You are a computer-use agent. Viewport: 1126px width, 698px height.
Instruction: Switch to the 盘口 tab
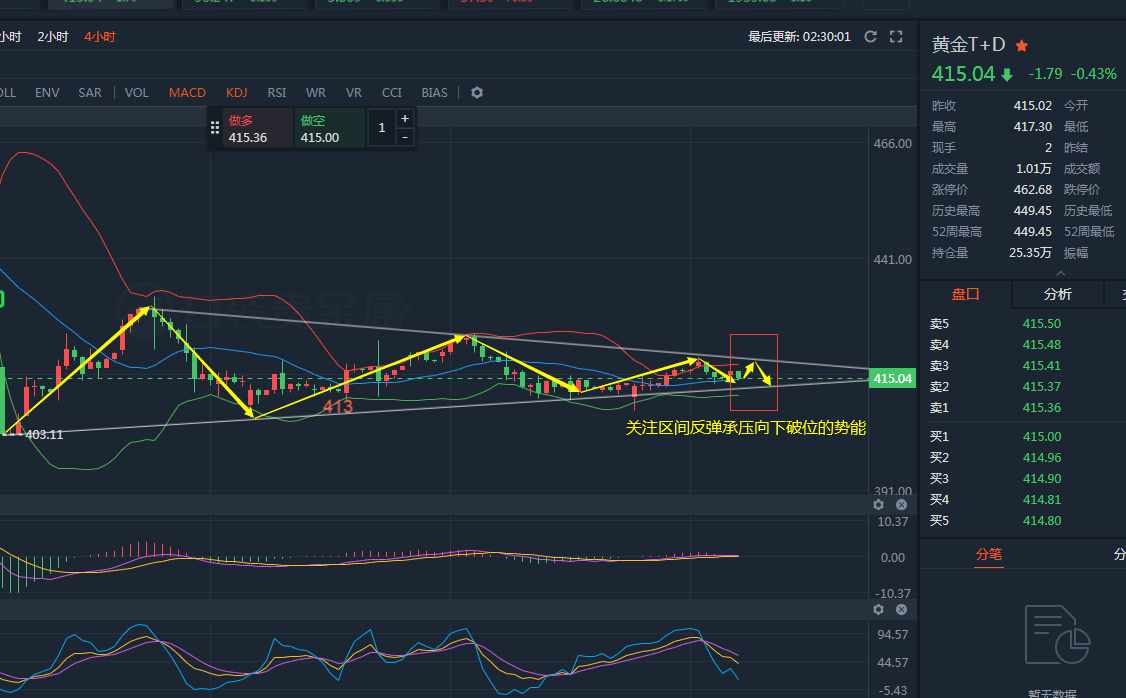965,294
